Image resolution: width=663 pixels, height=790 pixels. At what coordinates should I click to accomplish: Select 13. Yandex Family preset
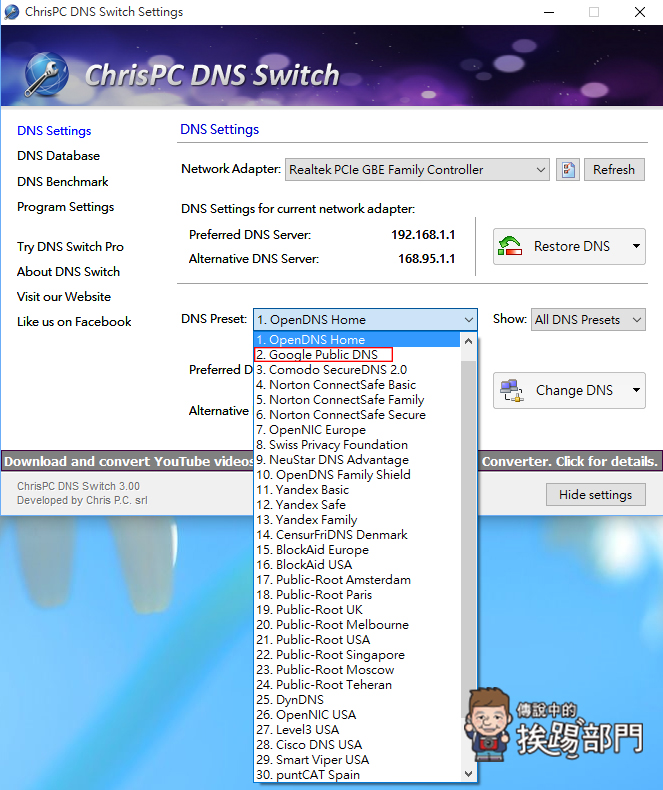(x=357, y=520)
